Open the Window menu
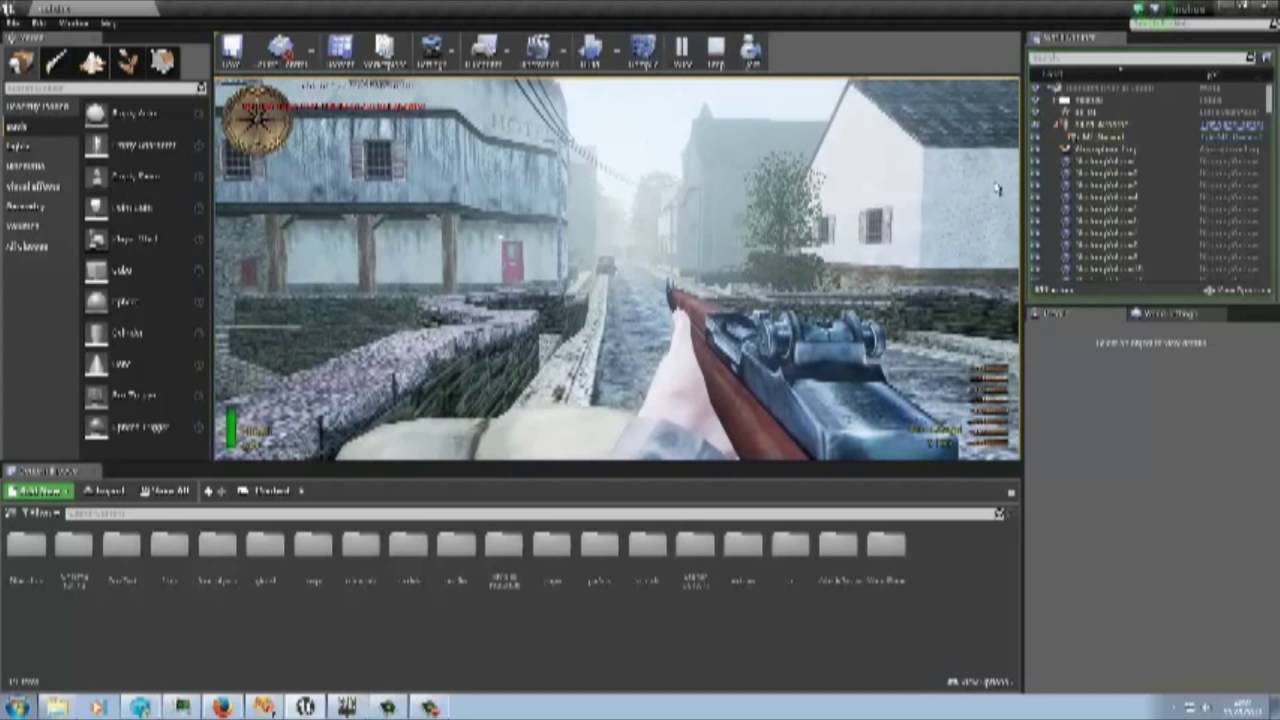This screenshot has height=720, width=1280. [x=73, y=22]
